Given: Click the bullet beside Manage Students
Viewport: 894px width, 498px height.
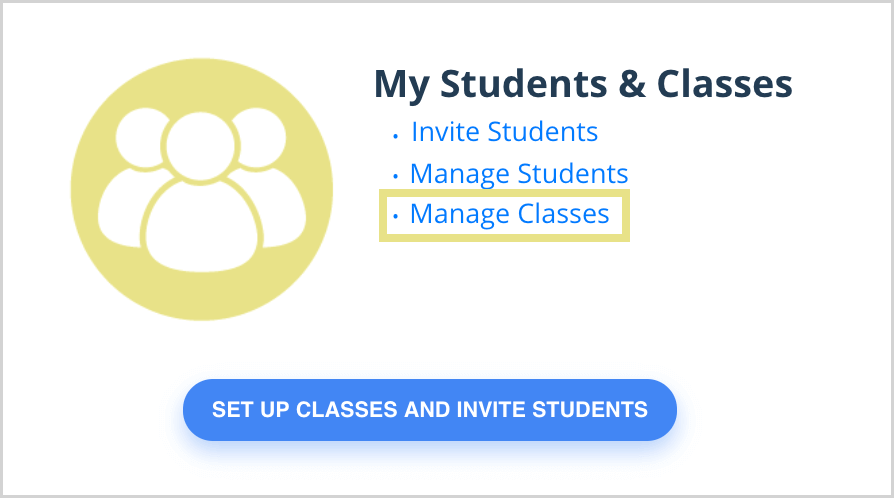Looking at the screenshot, I should pos(395,176).
